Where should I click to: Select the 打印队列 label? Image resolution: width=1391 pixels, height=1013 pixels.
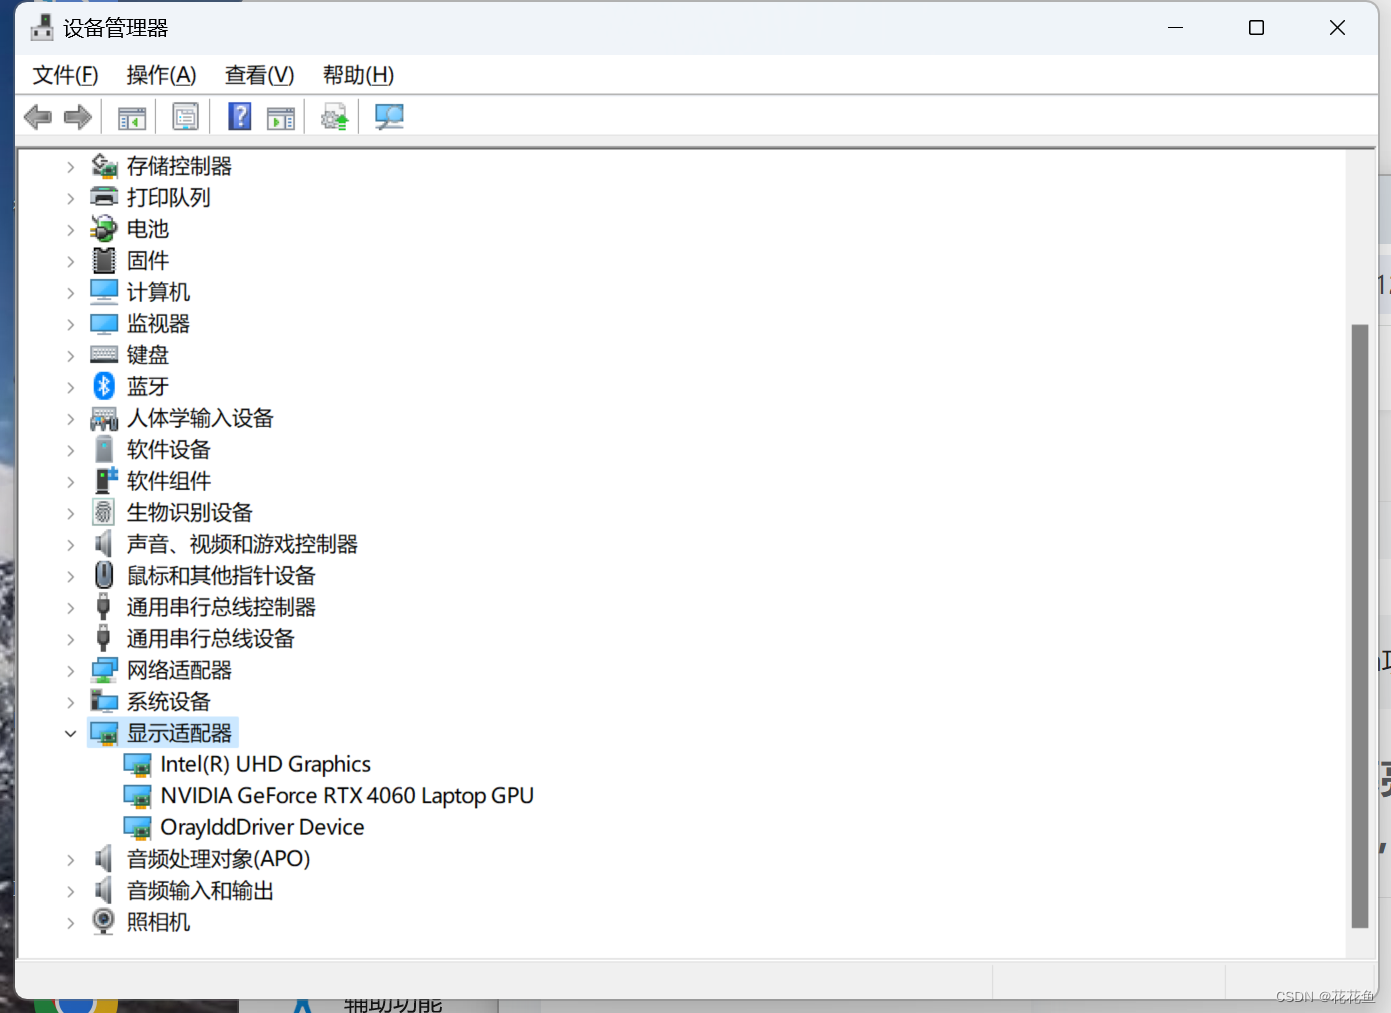pyautogui.click(x=168, y=197)
